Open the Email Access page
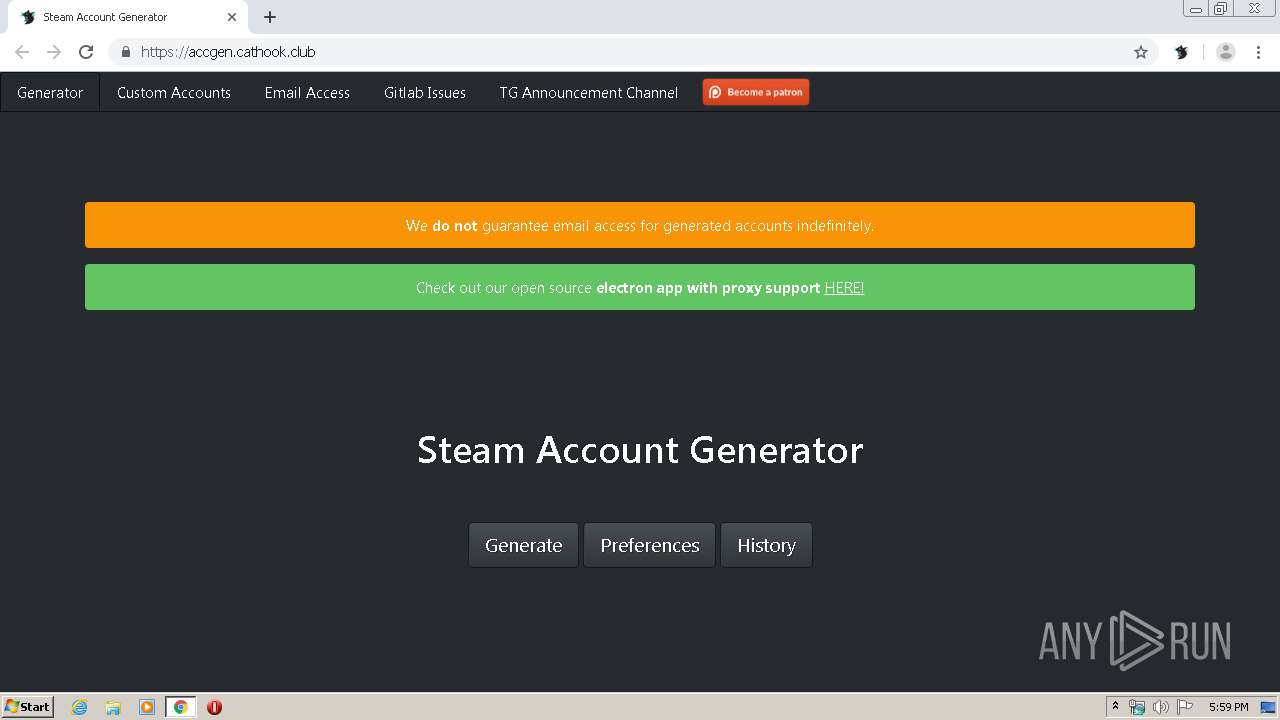The image size is (1280, 720). pos(307,92)
